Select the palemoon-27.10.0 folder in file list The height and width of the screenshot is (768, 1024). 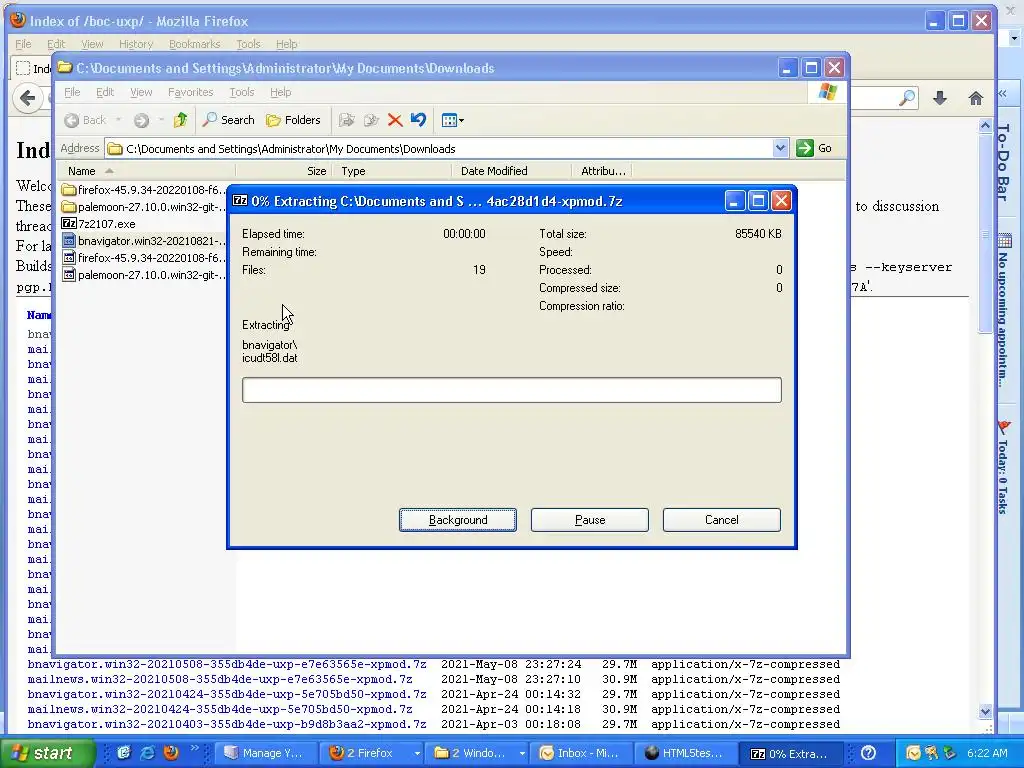143,207
